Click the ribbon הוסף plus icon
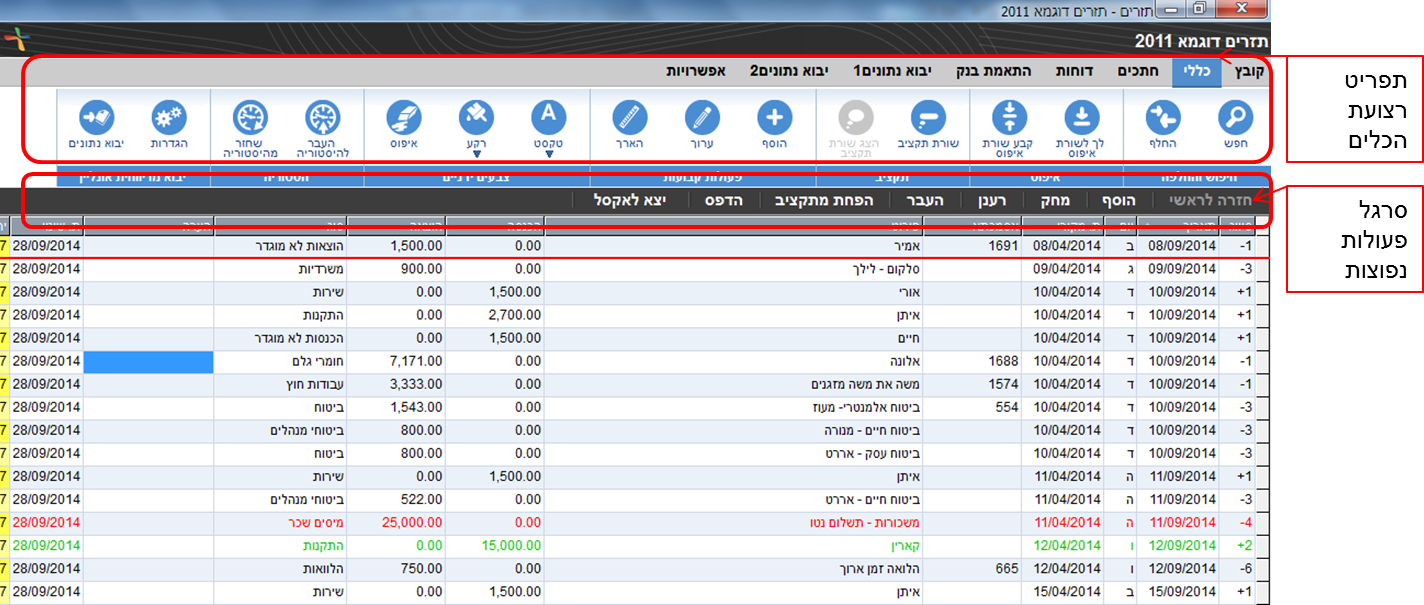The image size is (1424, 605). click(x=774, y=118)
